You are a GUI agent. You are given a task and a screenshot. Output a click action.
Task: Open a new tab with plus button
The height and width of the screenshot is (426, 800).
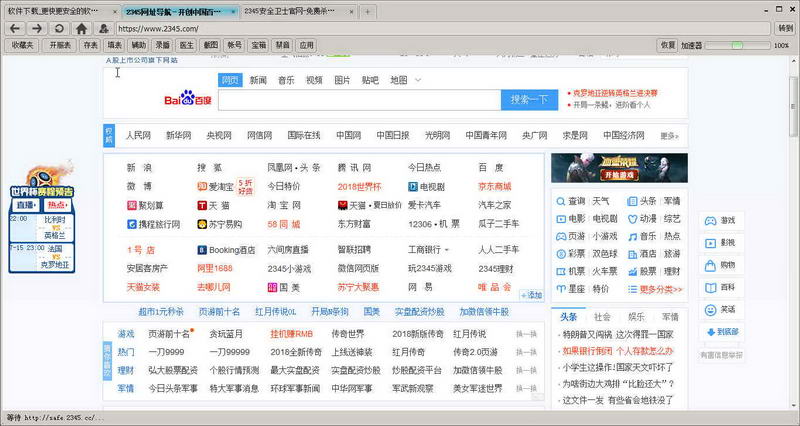tap(367, 11)
